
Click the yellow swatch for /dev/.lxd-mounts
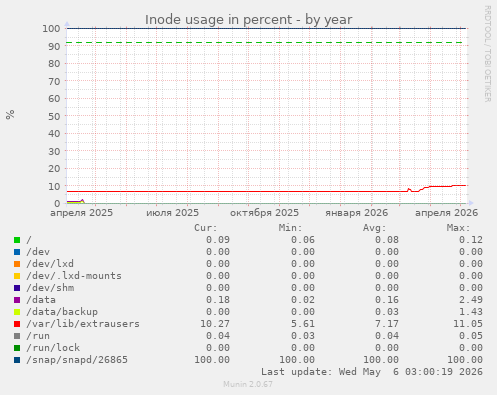tap(17, 276)
